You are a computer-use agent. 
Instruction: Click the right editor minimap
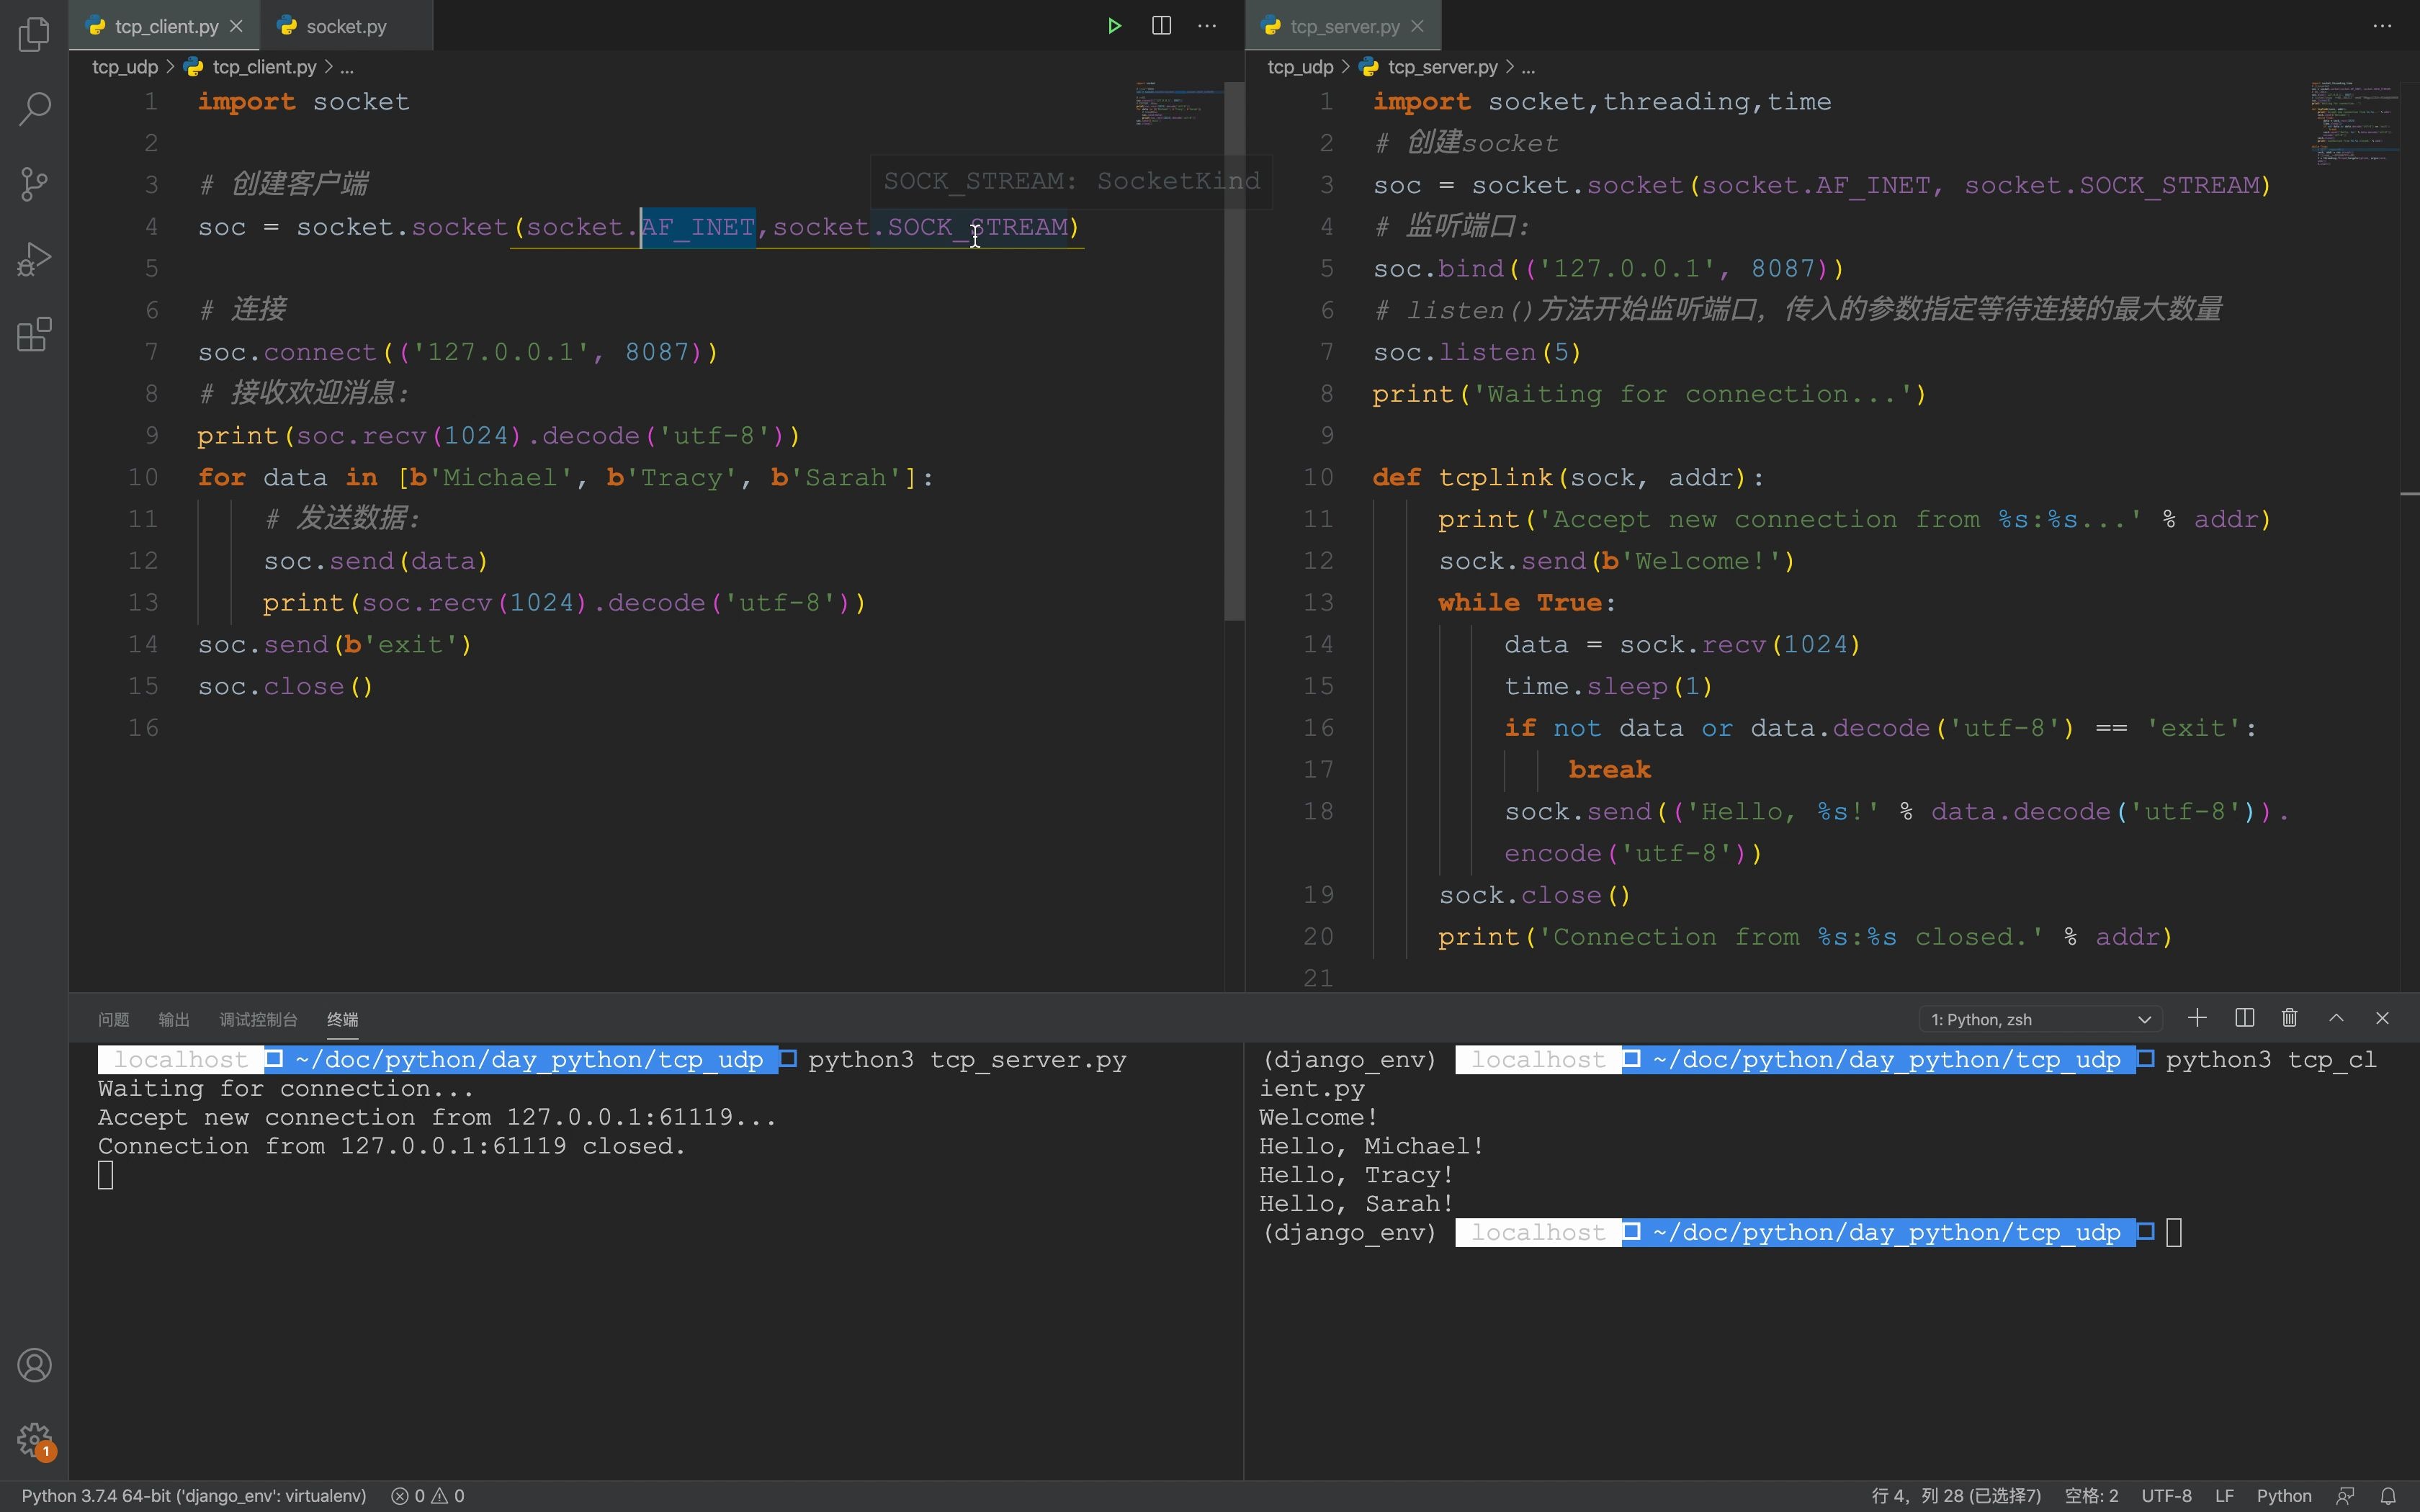tap(2355, 123)
